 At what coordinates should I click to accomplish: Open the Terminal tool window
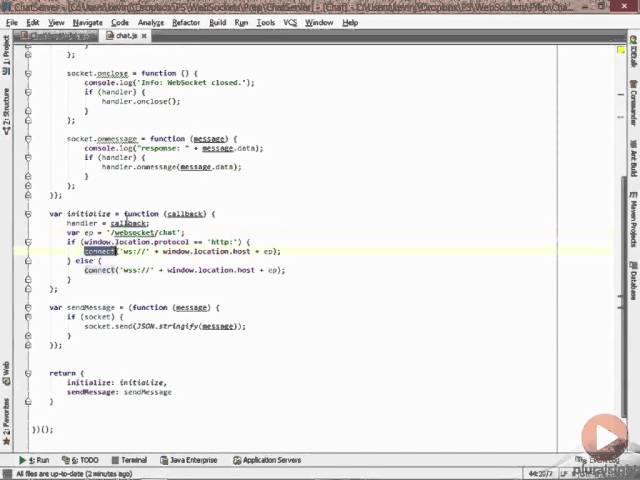[x=129, y=460]
